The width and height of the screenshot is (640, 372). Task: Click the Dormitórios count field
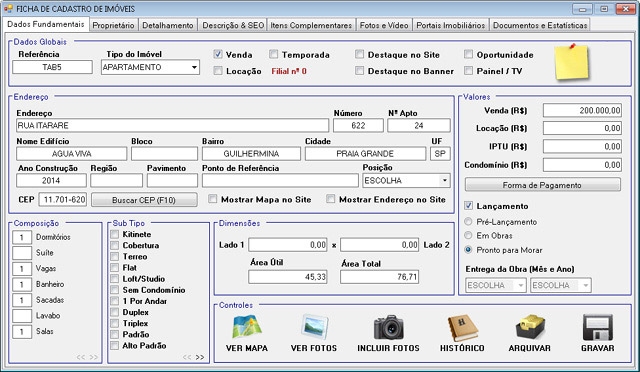click(22, 237)
